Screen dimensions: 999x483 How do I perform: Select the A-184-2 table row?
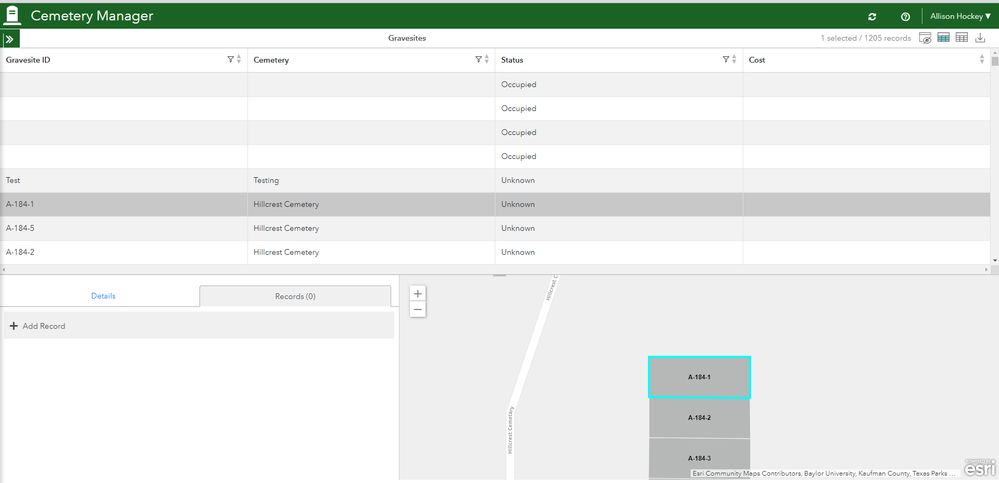coord(495,252)
